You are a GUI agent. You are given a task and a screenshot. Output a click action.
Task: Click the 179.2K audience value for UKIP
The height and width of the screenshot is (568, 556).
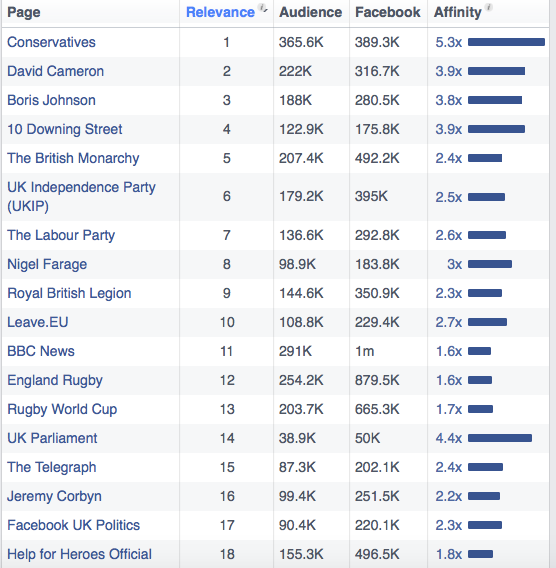(x=301, y=197)
